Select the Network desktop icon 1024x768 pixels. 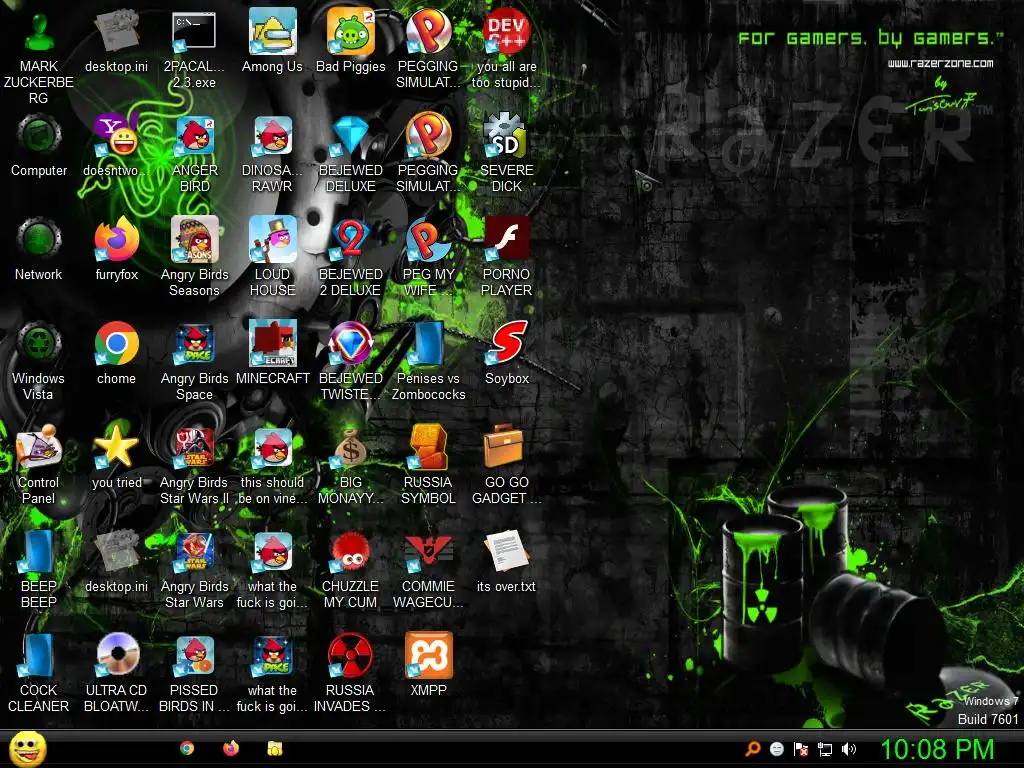[x=39, y=239]
